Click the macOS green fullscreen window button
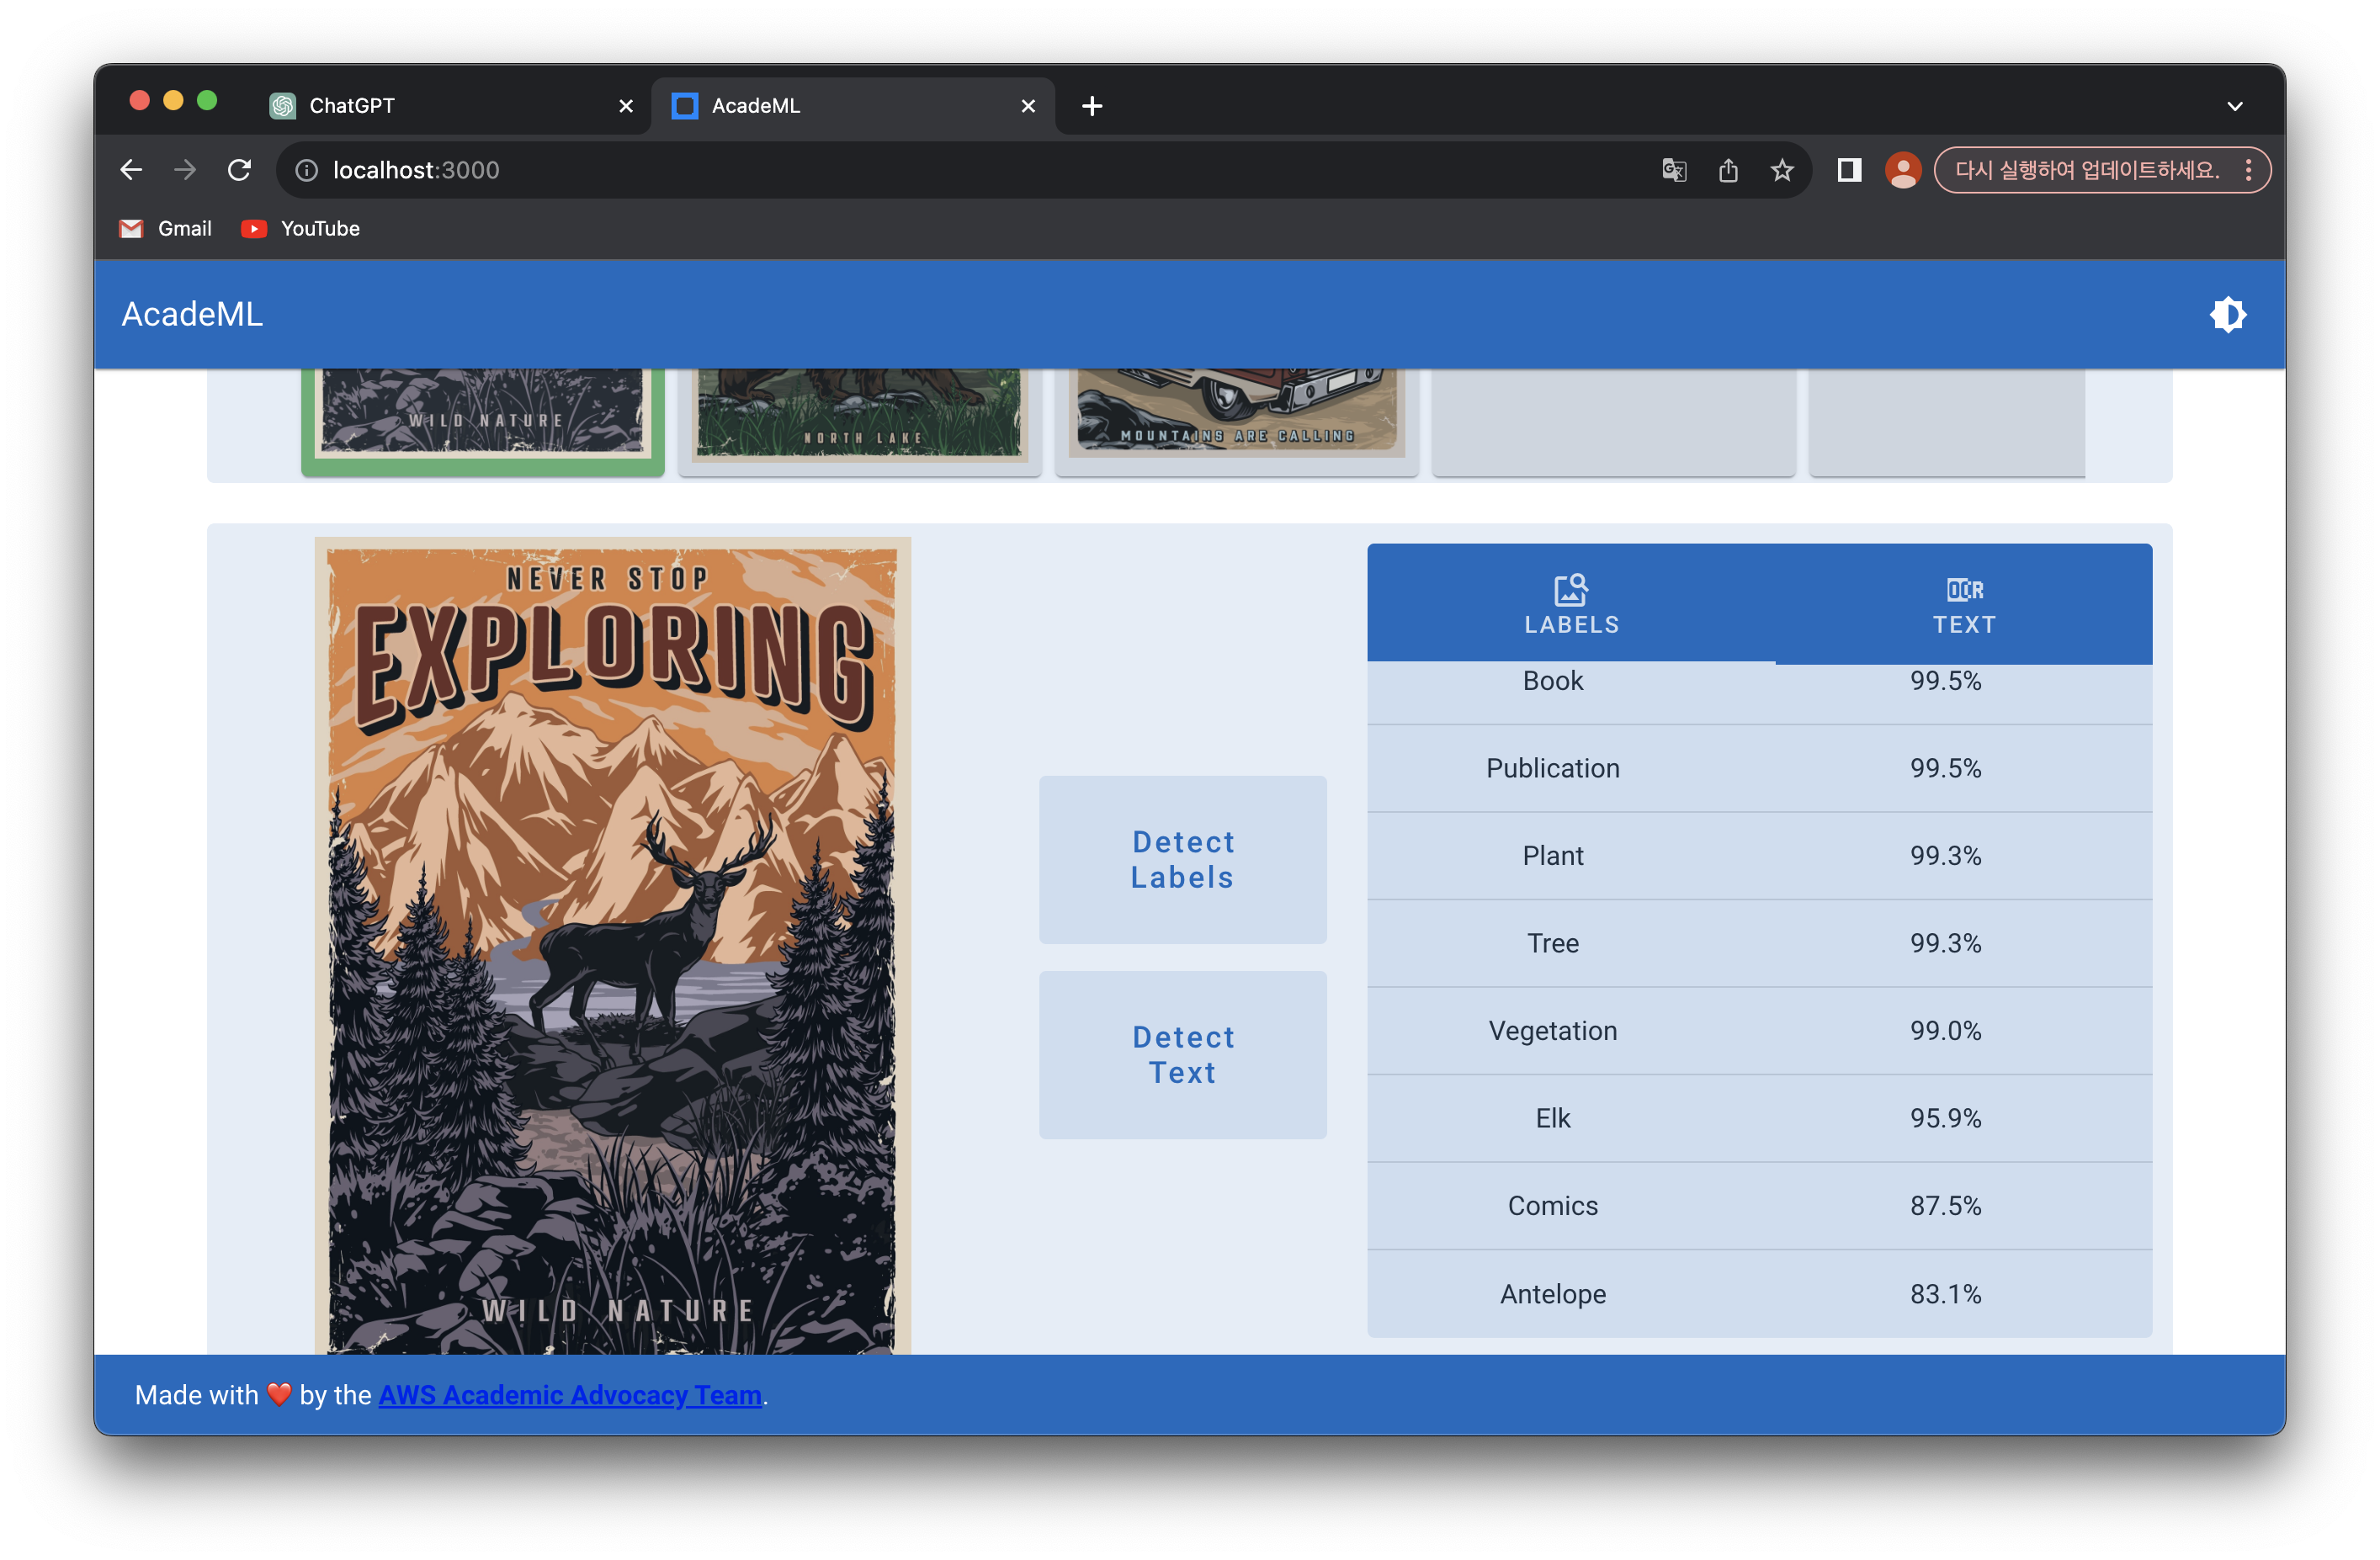This screenshot has height=1560, width=2380. tap(207, 100)
